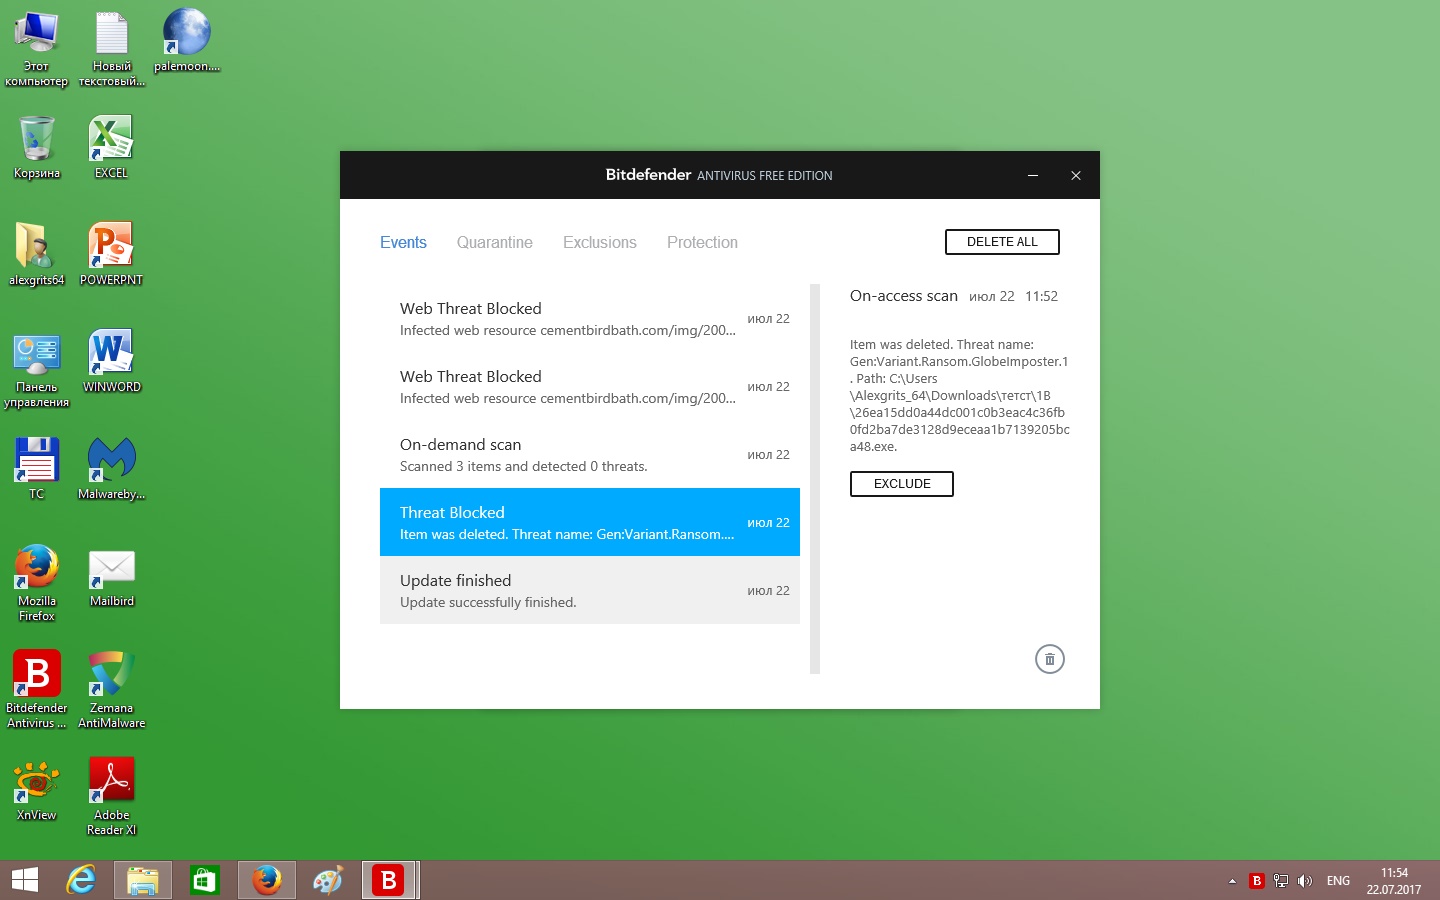Close the Bitdefender window

pyautogui.click(x=1076, y=175)
